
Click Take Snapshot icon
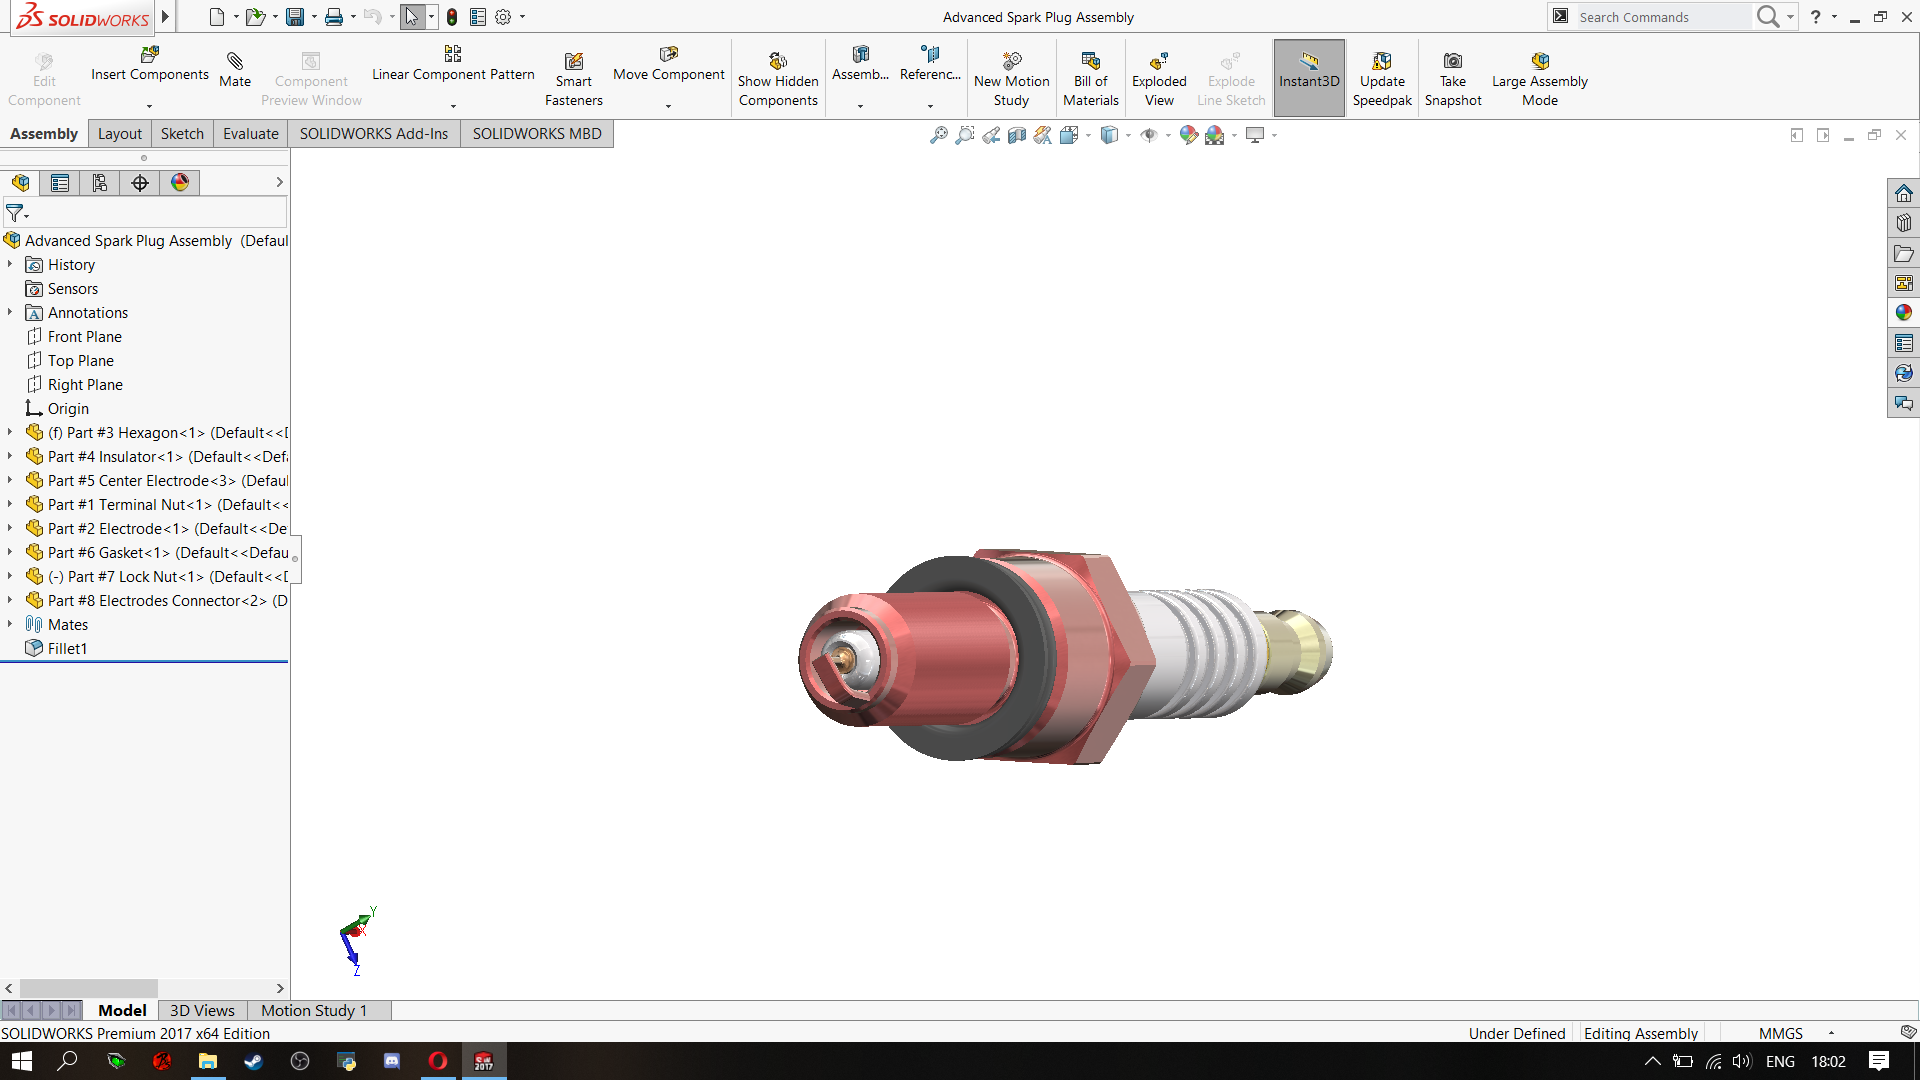pos(1452,62)
